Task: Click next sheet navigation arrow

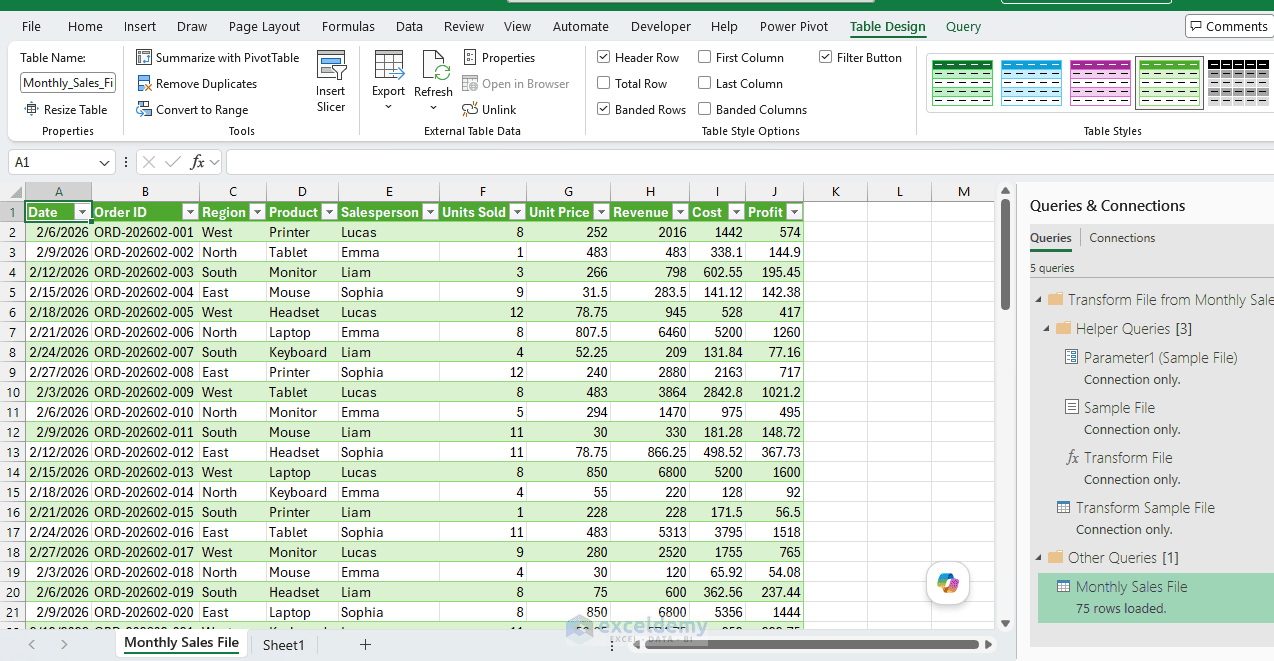Action: click(63, 645)
